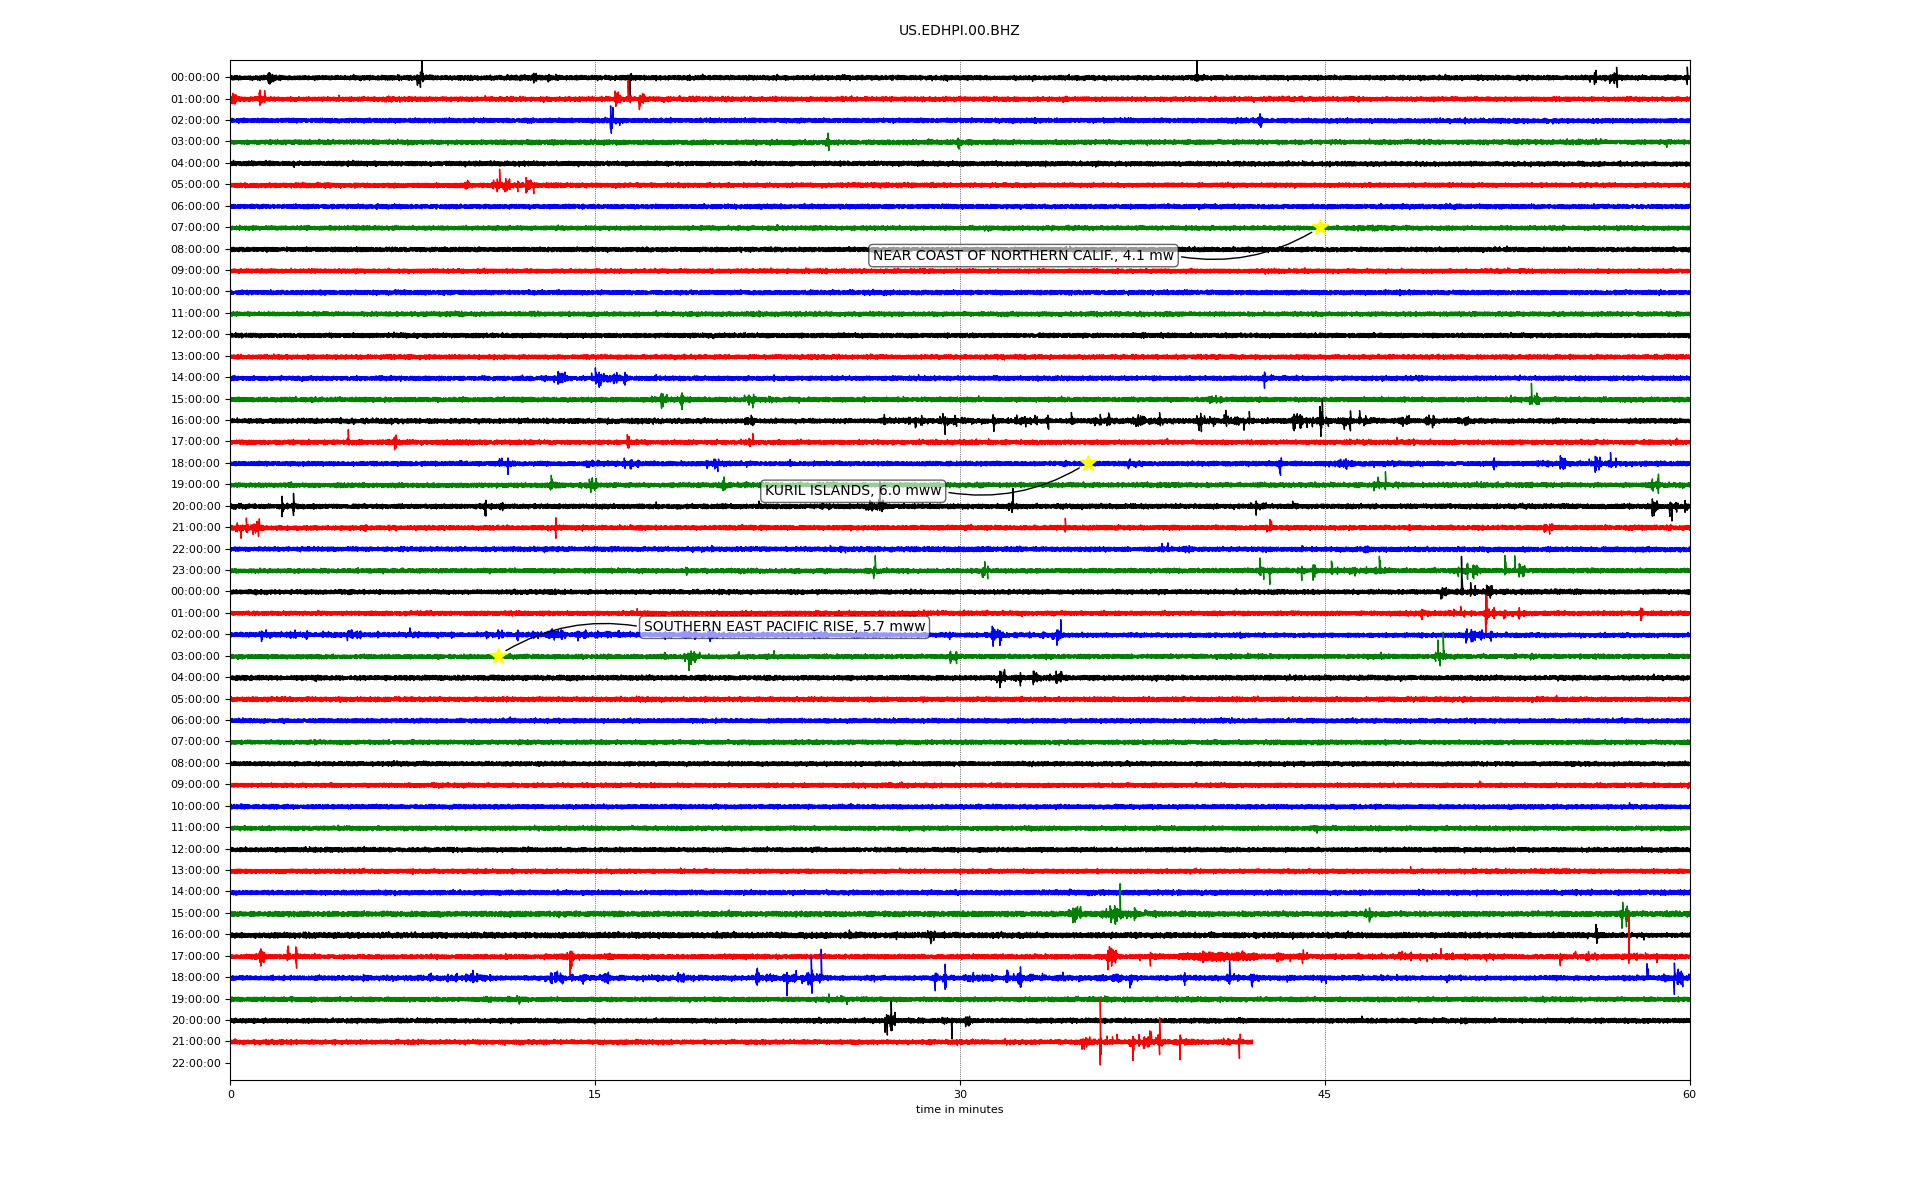Click the 18:00:00 label on the Kuril Islands star row

[195, 464]
